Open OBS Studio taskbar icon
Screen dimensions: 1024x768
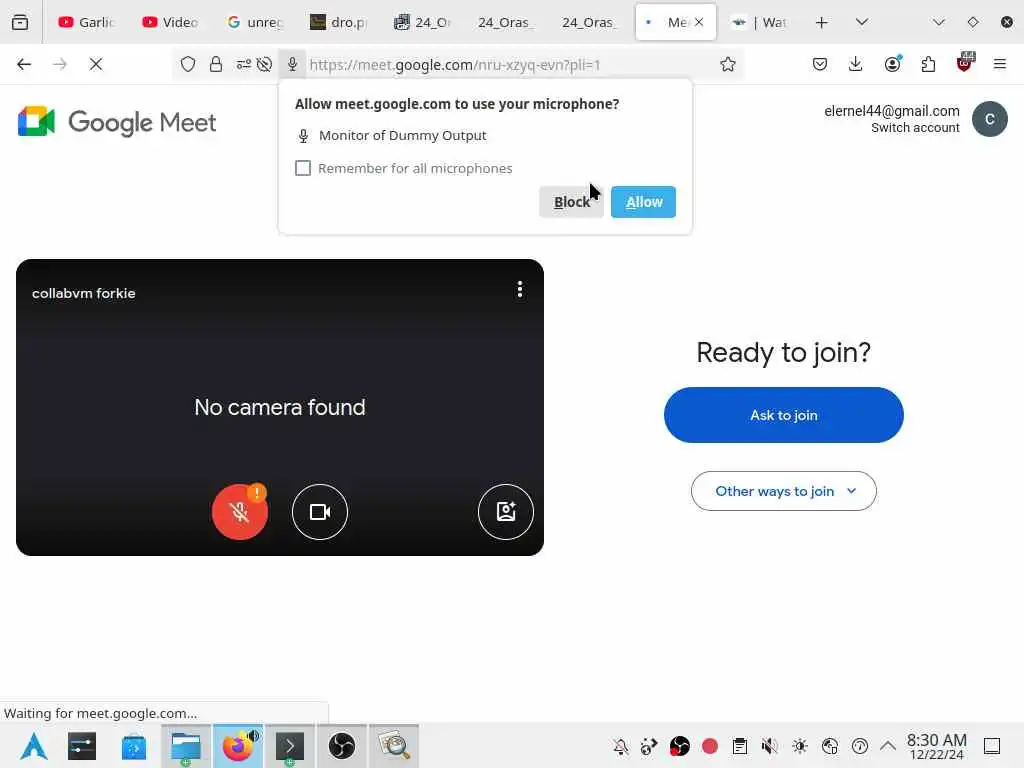coord(342,746)
